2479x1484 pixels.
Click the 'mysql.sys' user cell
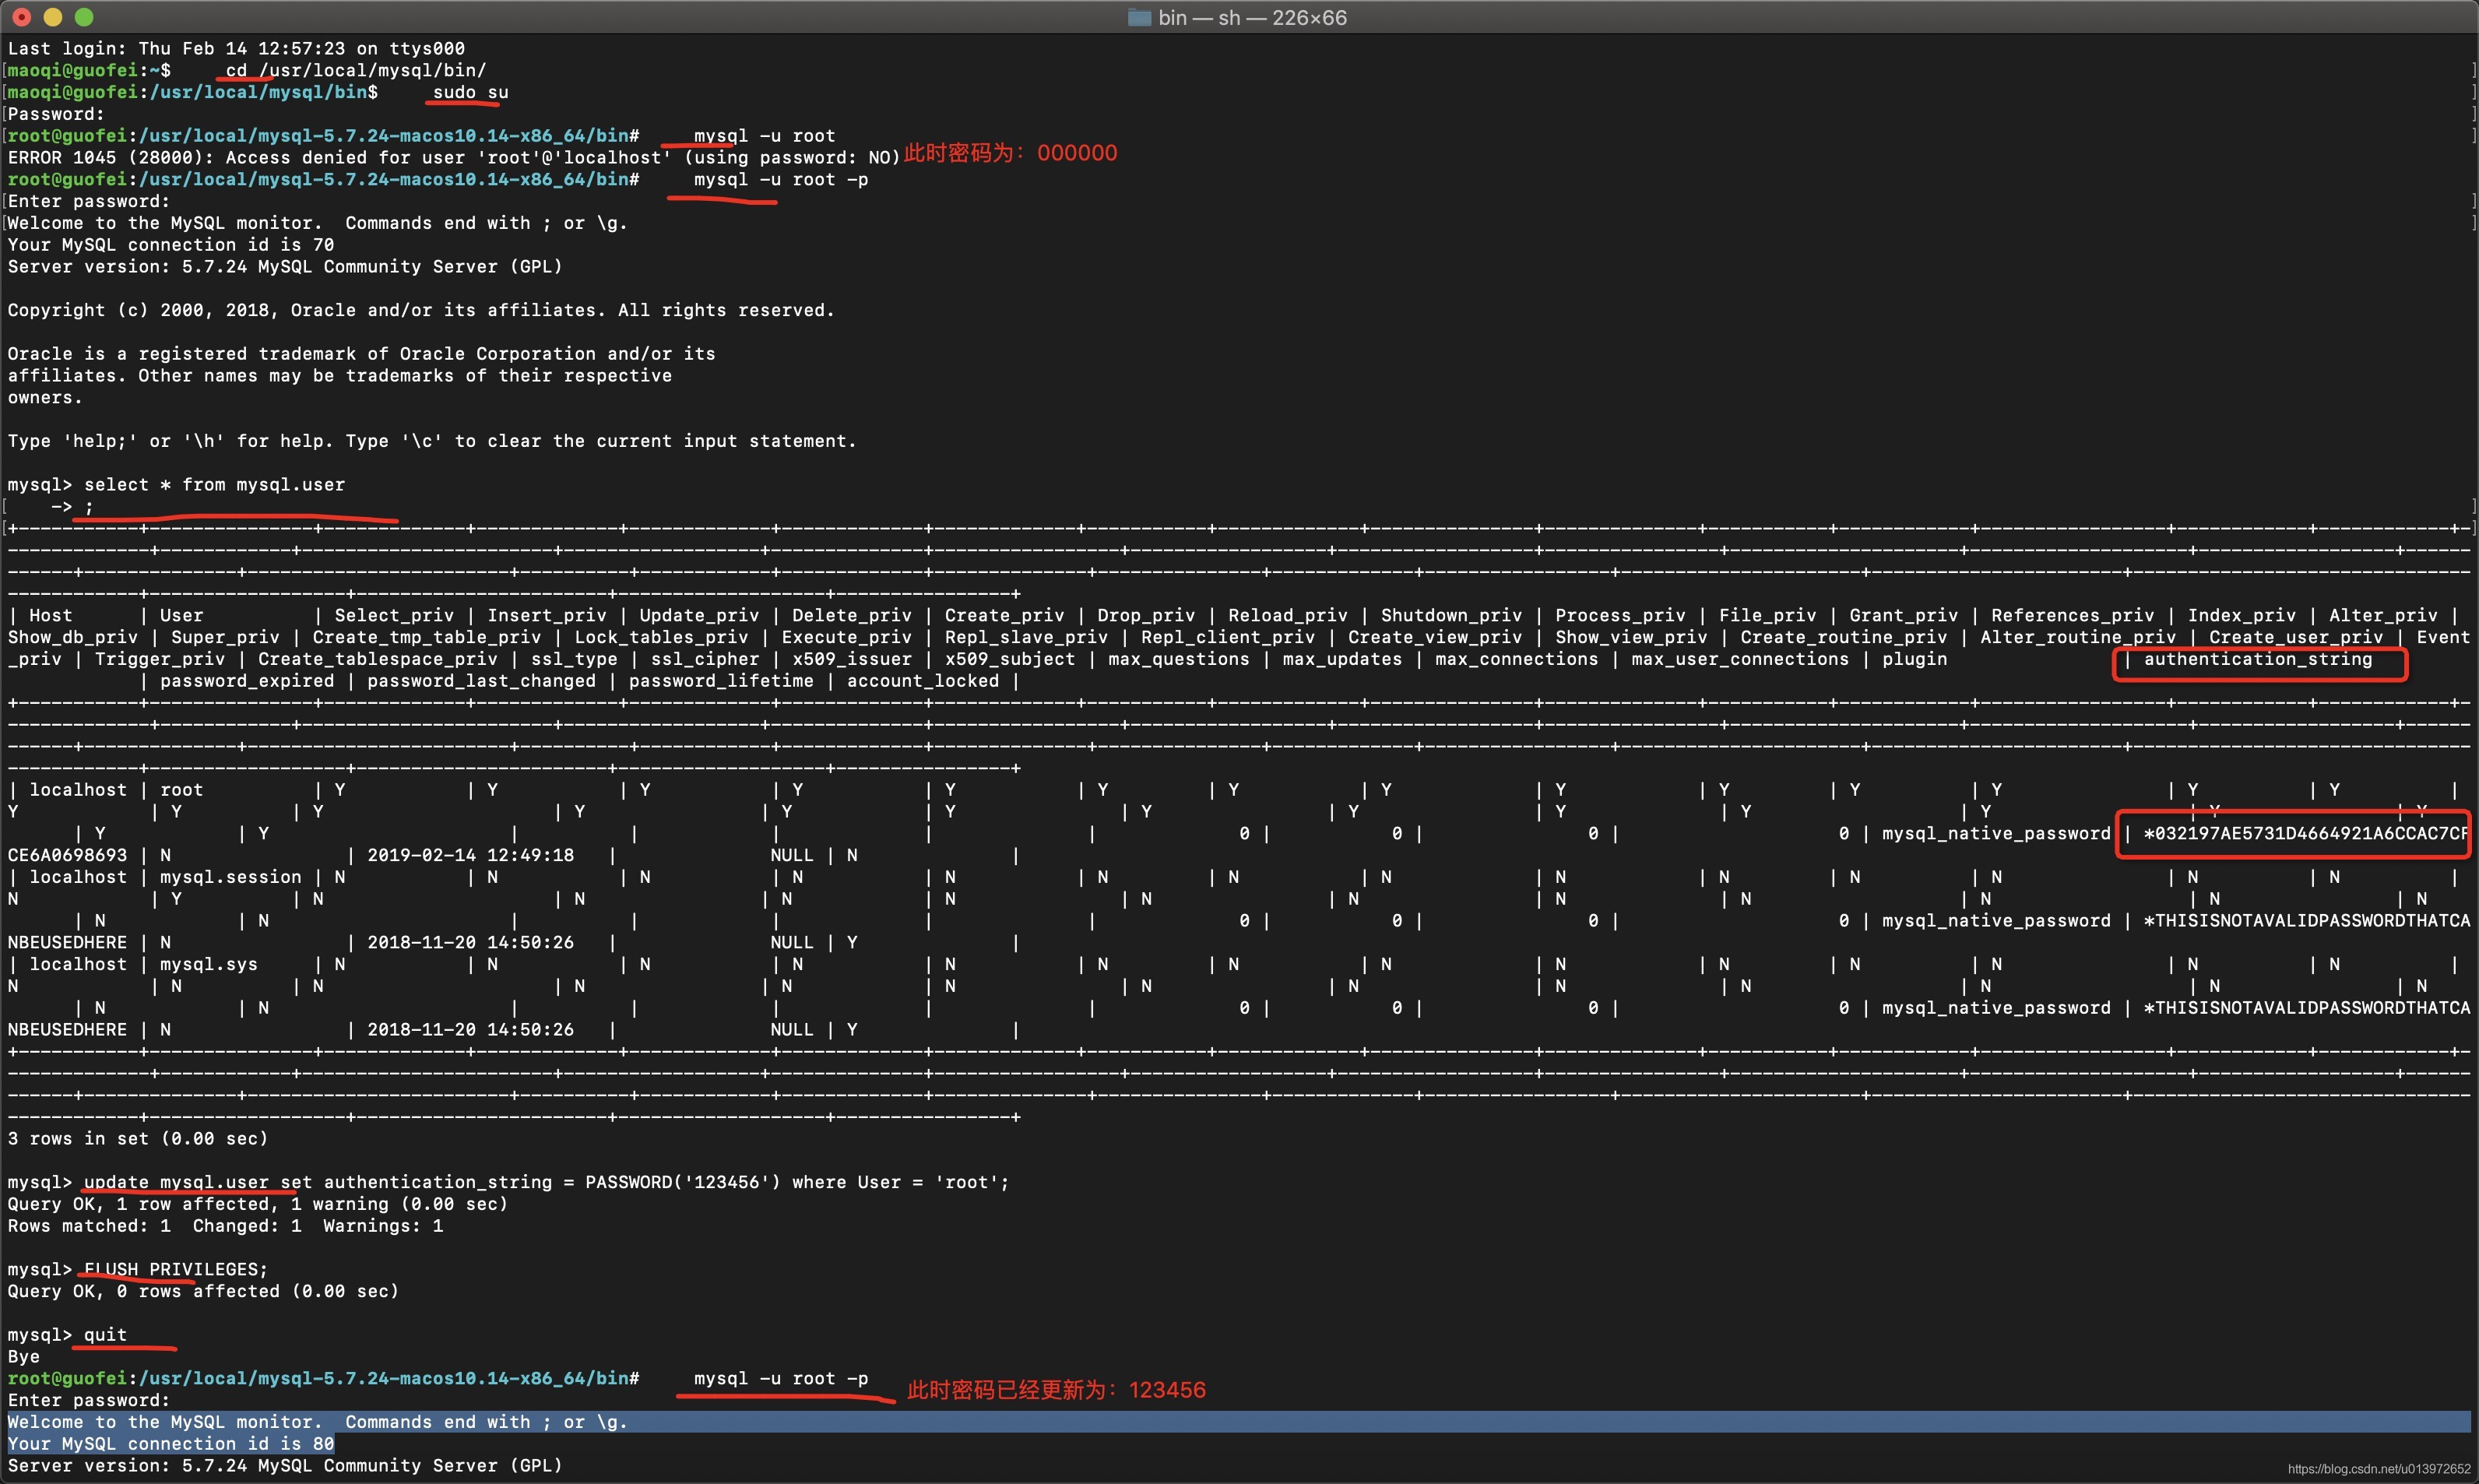click(208, 964)
